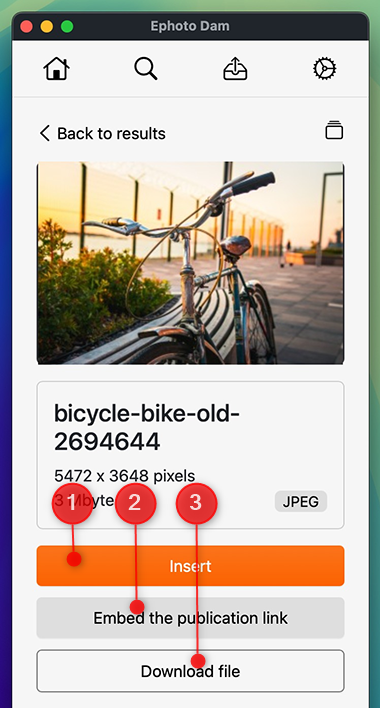Open the magnifying glass search icon
380x708 pixels.
coord(146,69)
